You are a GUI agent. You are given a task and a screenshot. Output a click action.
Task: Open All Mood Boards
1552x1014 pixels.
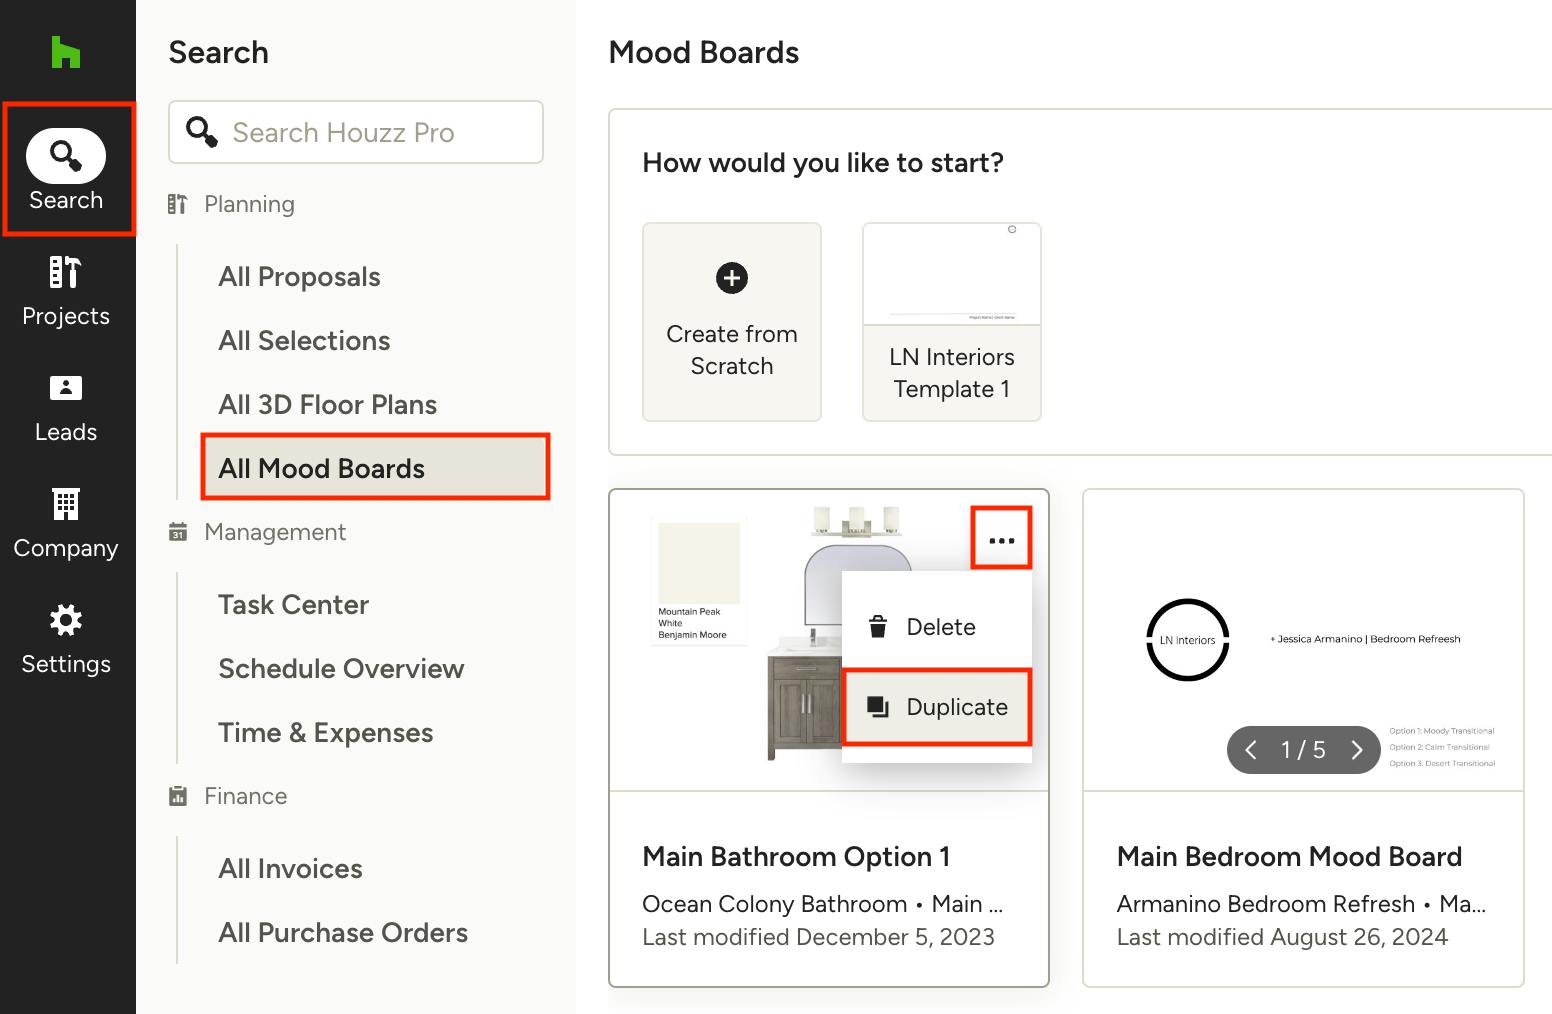(x=321, y=468)
